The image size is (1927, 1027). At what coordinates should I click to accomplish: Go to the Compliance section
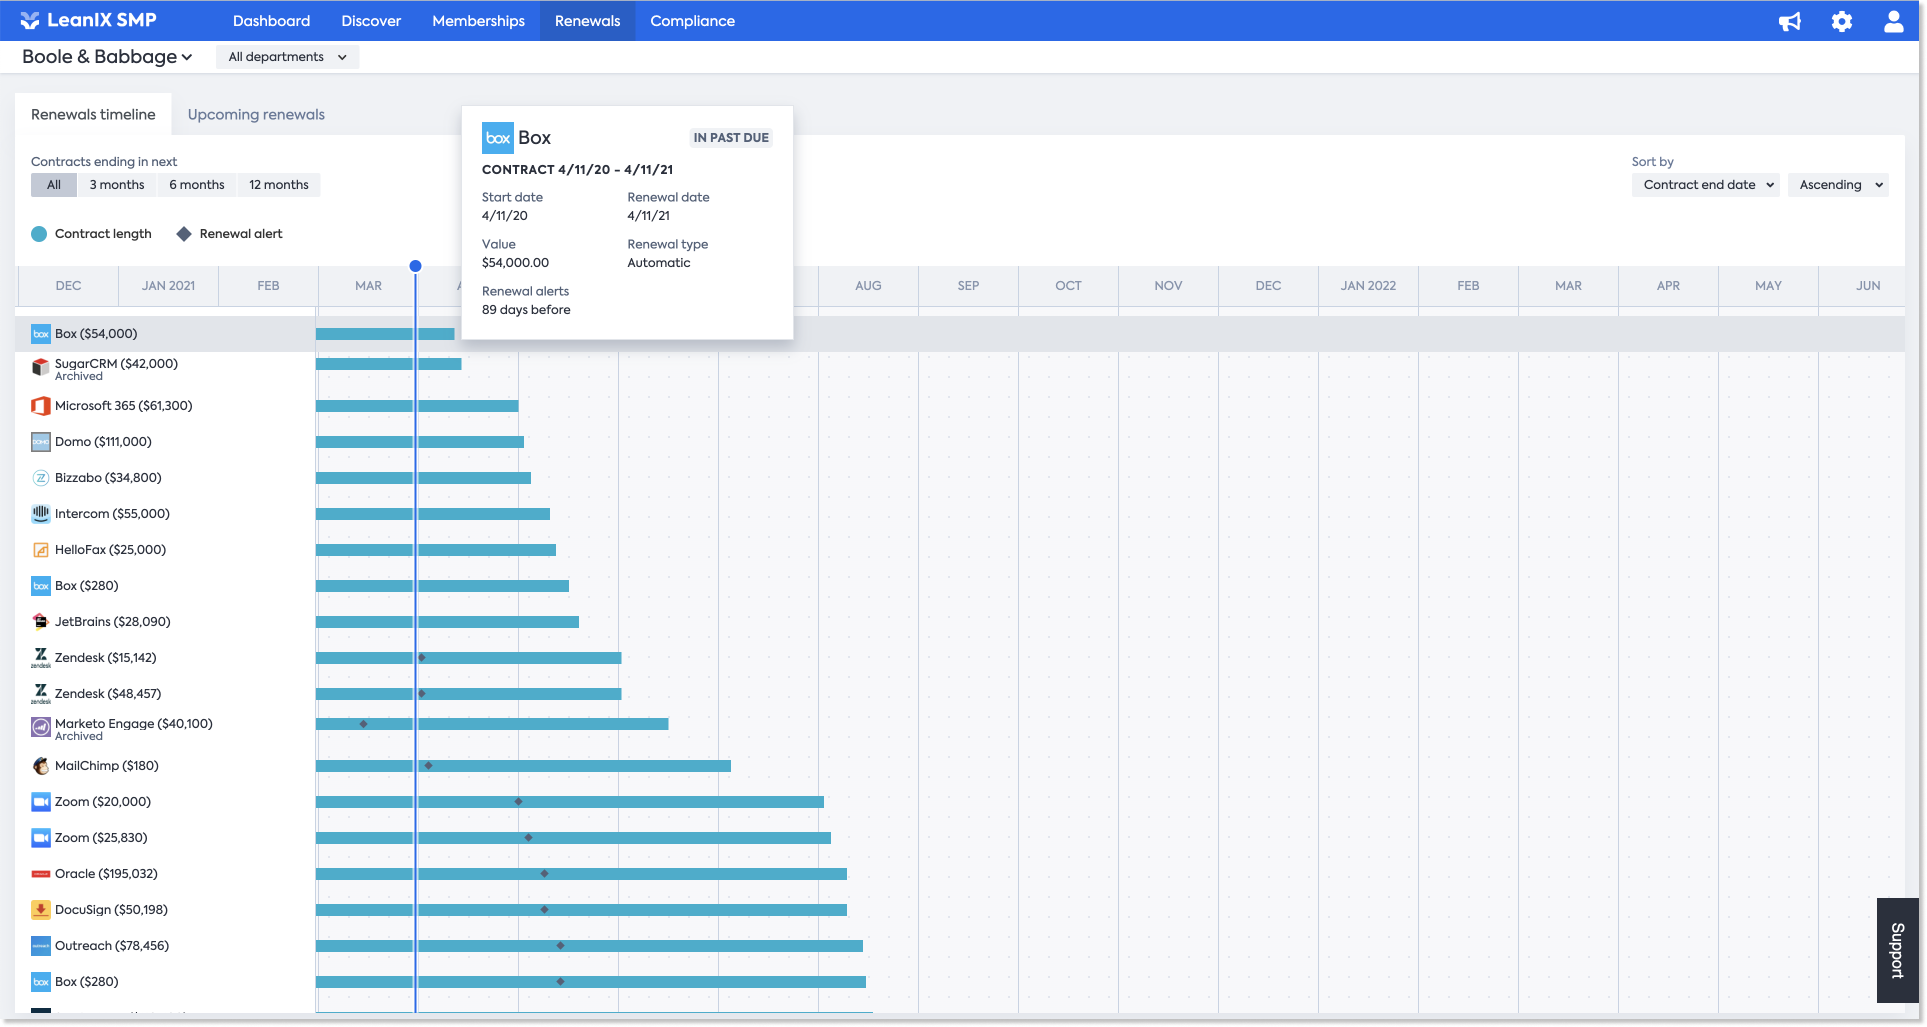692,21
